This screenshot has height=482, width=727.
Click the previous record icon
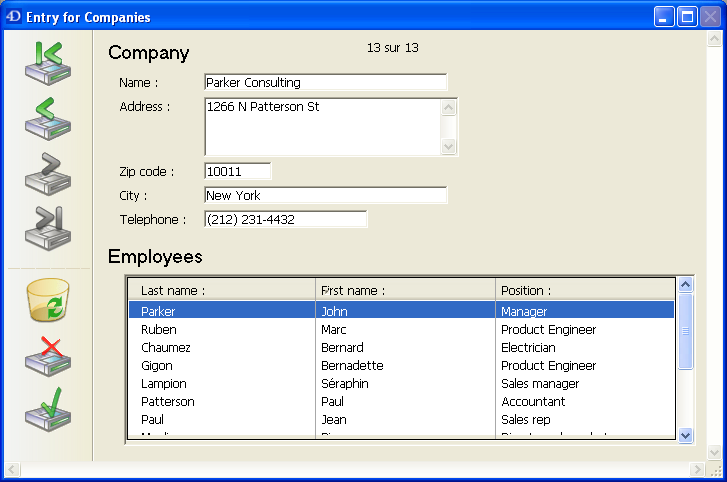click(x=47, y=118)
